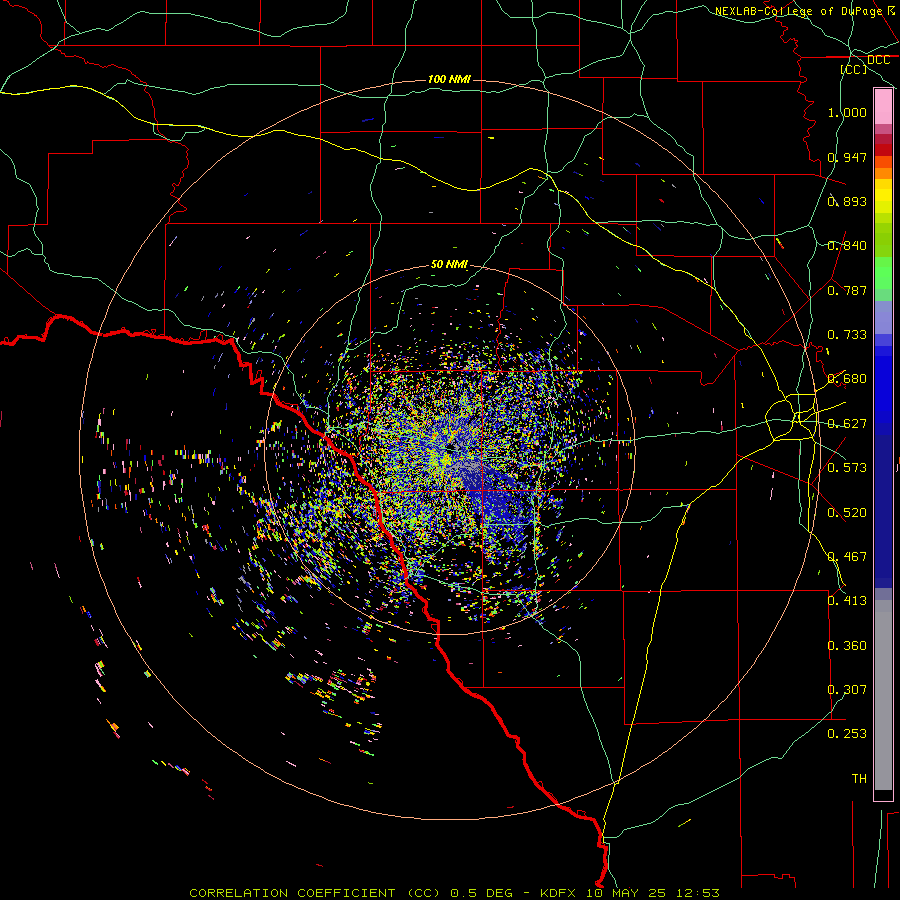The image size is (900, 900).
Task: Click the 0.893 legend value
Action: click(x=847, y=201)
